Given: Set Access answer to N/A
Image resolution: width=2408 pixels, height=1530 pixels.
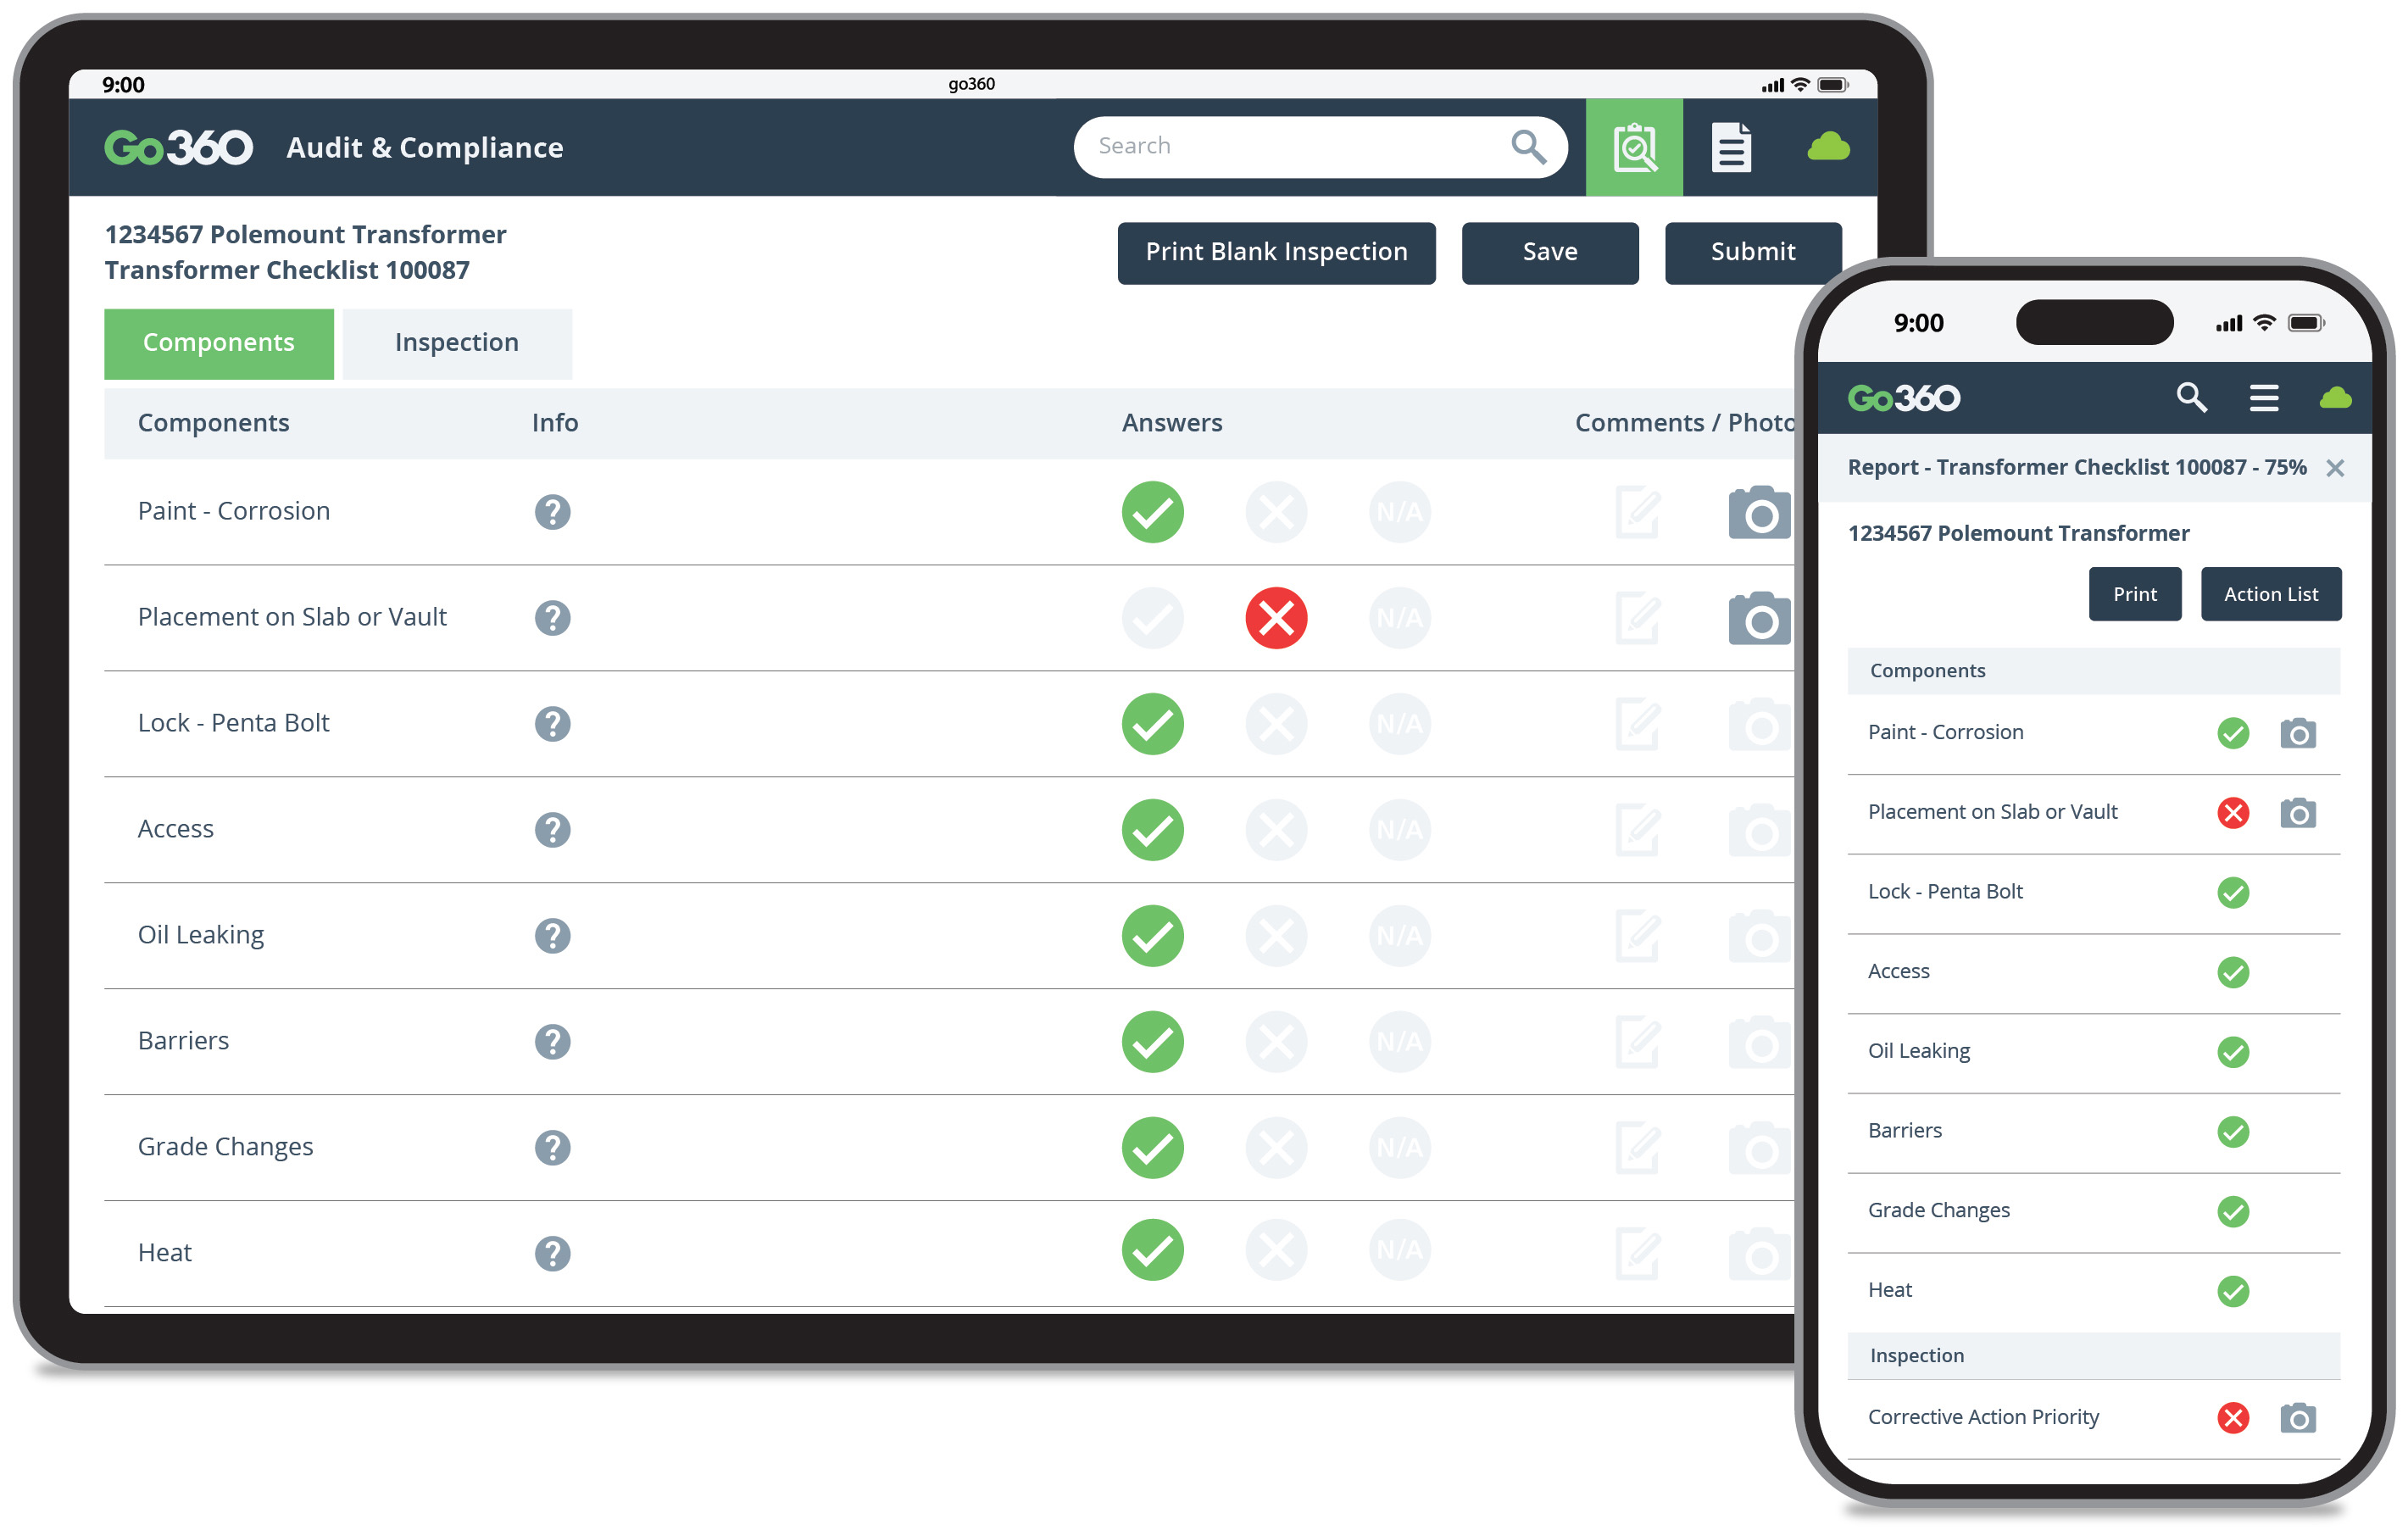Looking at the screenshot, I should 1399,830.
